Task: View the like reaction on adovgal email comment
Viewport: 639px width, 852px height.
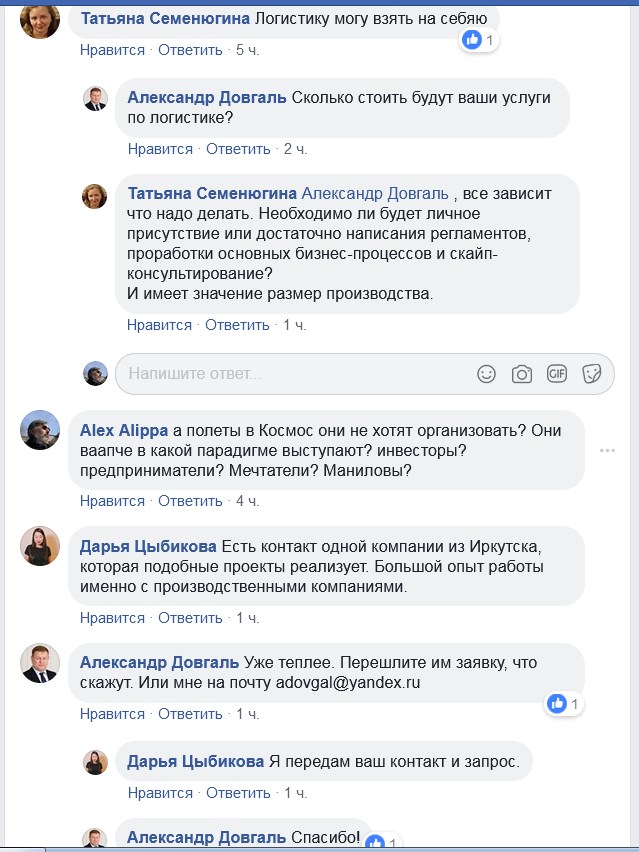Action: click(x=563, y=704)
